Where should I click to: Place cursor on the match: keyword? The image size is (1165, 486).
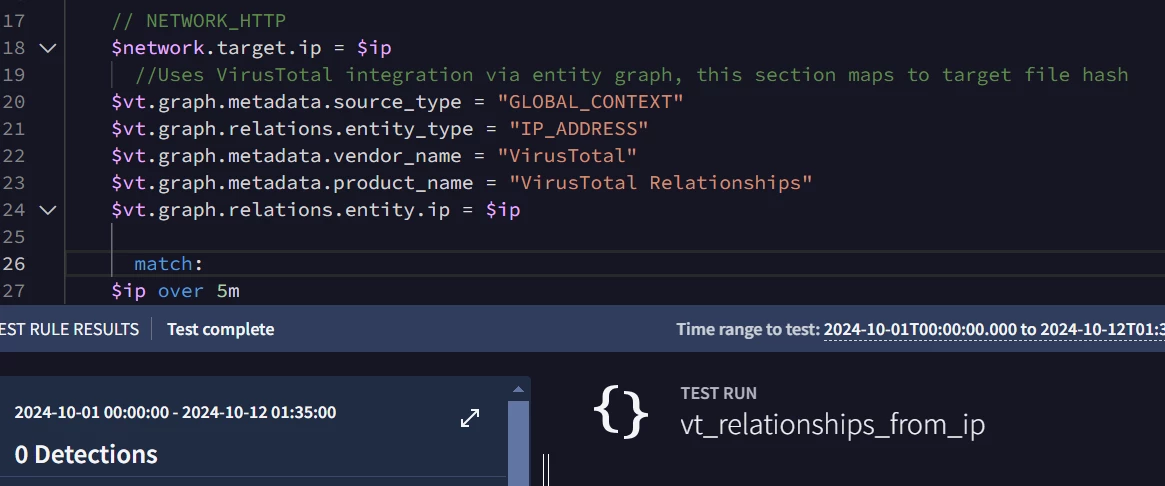point(169,264)
